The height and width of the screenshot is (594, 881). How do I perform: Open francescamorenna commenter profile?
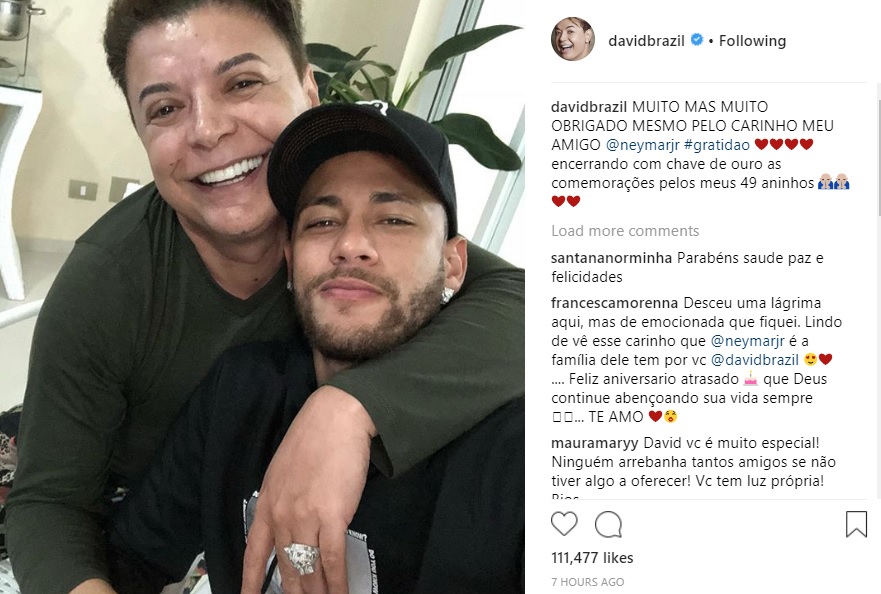pos(615,303)
